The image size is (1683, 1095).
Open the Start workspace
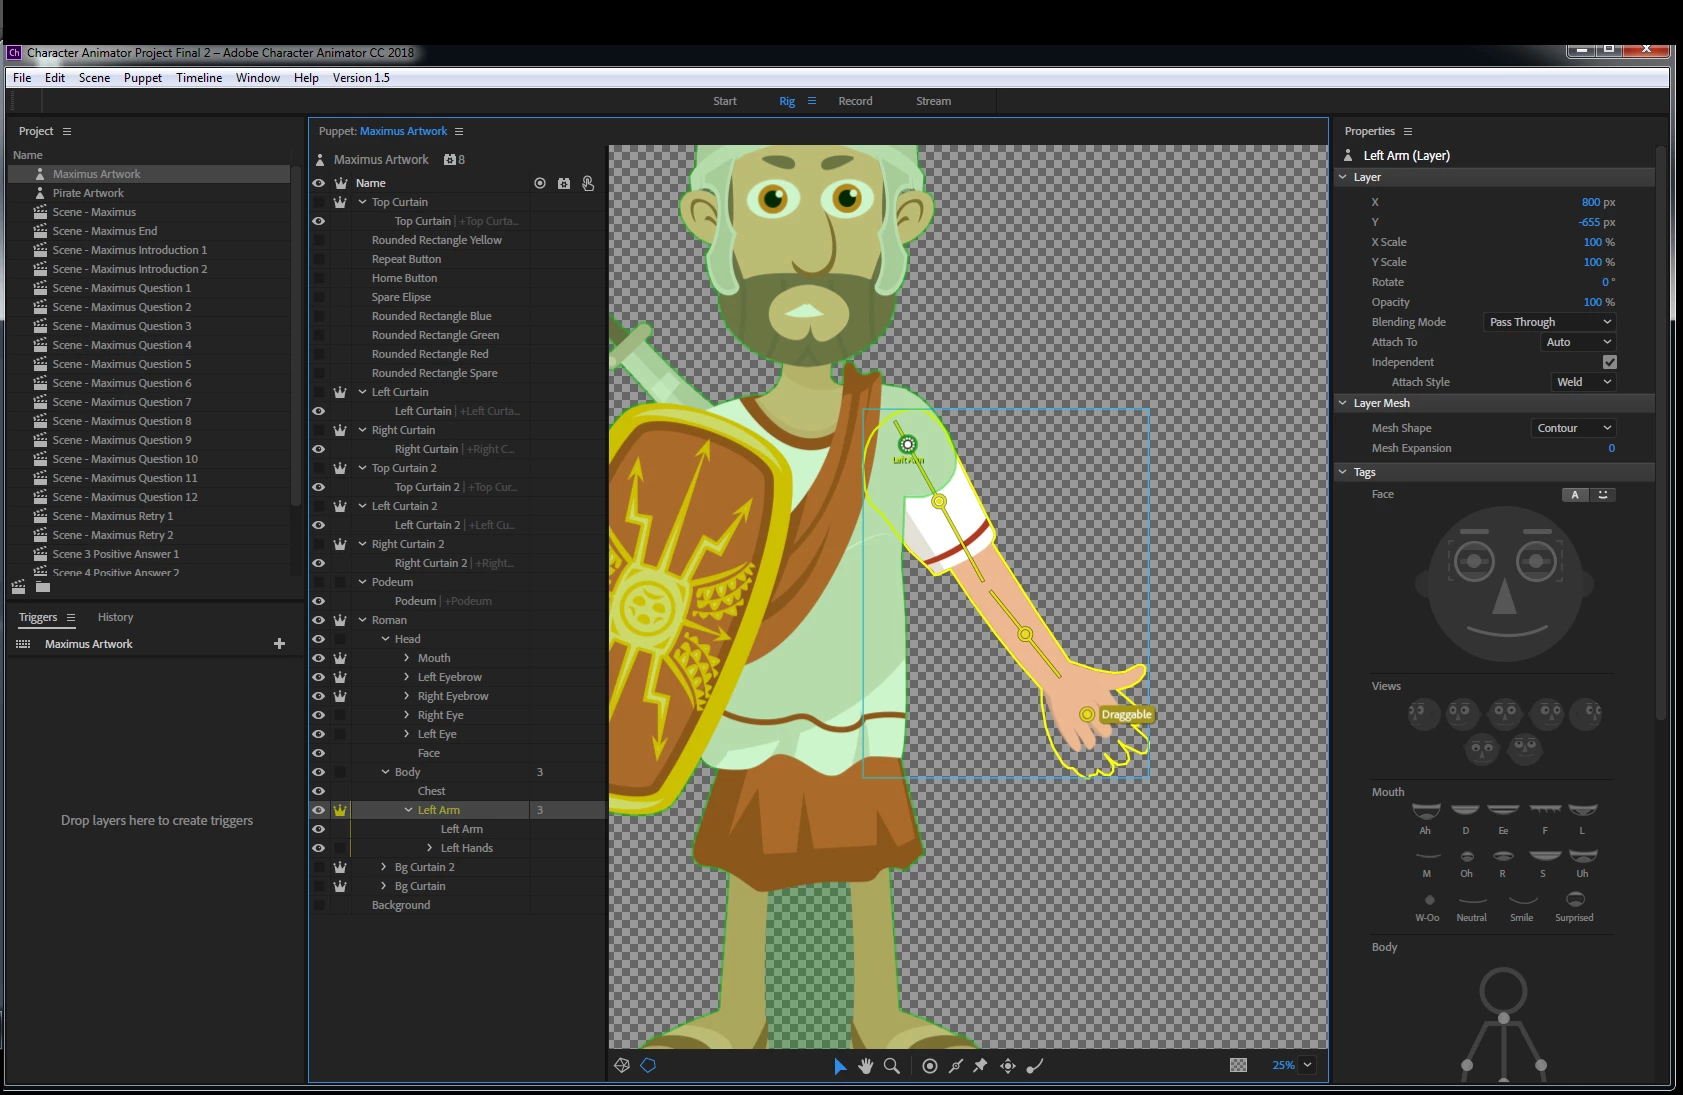point(725,101)
